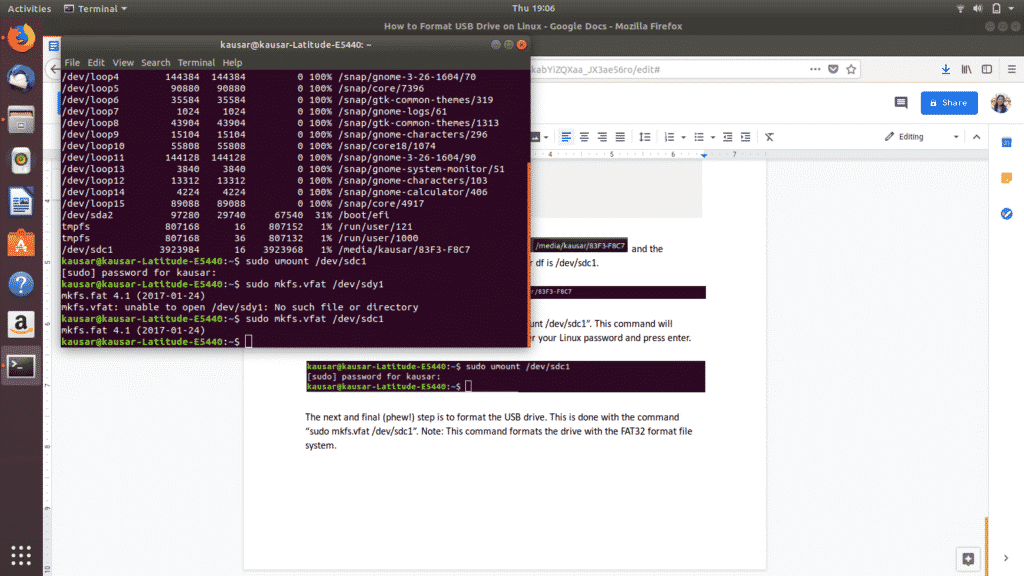Increase indent using the toolbar icon
This screenshot has height=576, width=1024.
click(746, 136)
